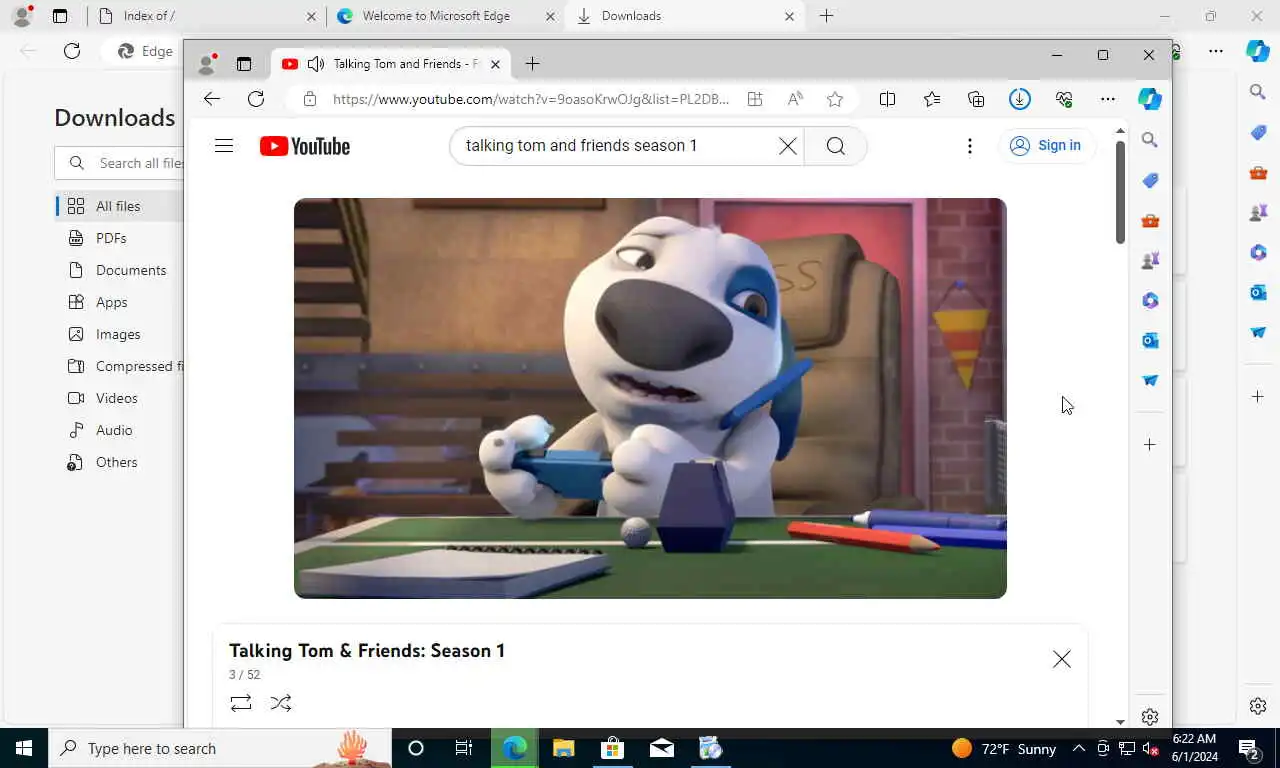Close the Season 1 playlist panel
The image size is (1280, 768).
point(1062,659)
